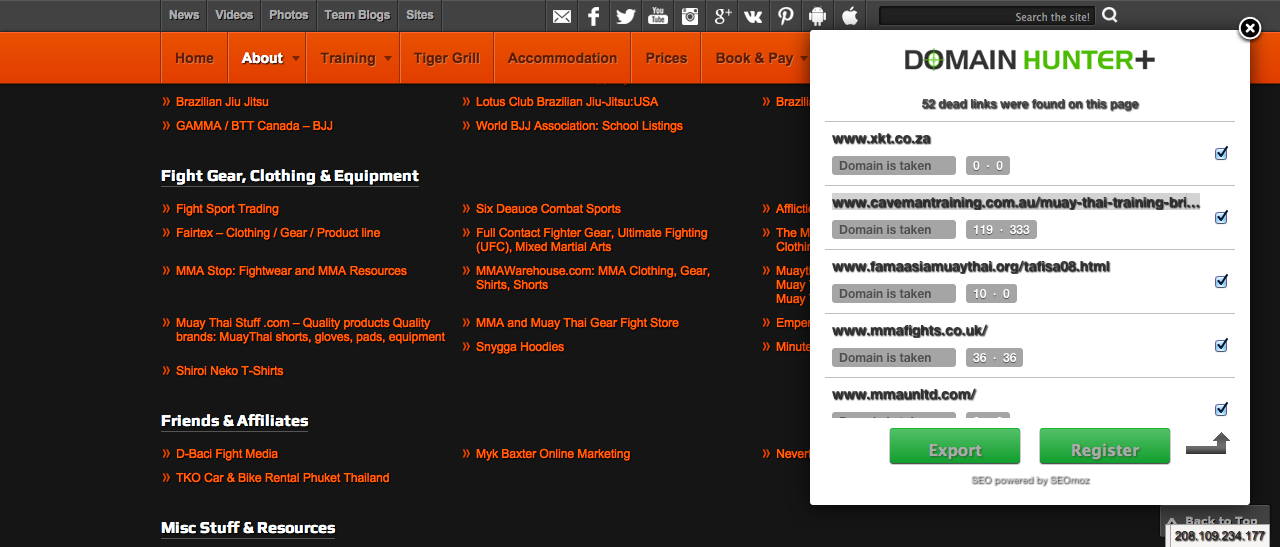The image size is (1280, 547).
Task: Click the Instagram camera icon
Action: 690,16
